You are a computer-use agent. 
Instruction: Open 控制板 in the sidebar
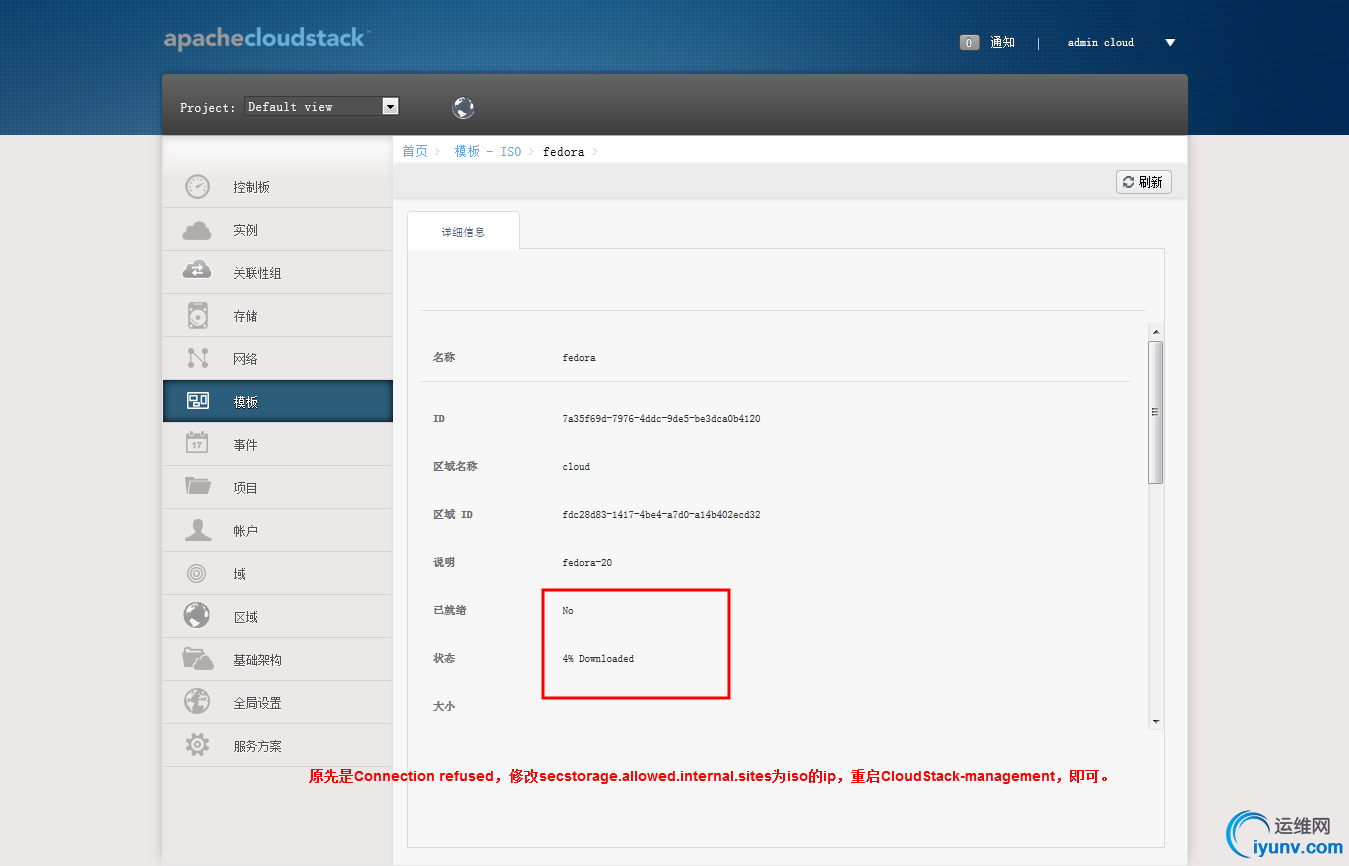[278, 187]
